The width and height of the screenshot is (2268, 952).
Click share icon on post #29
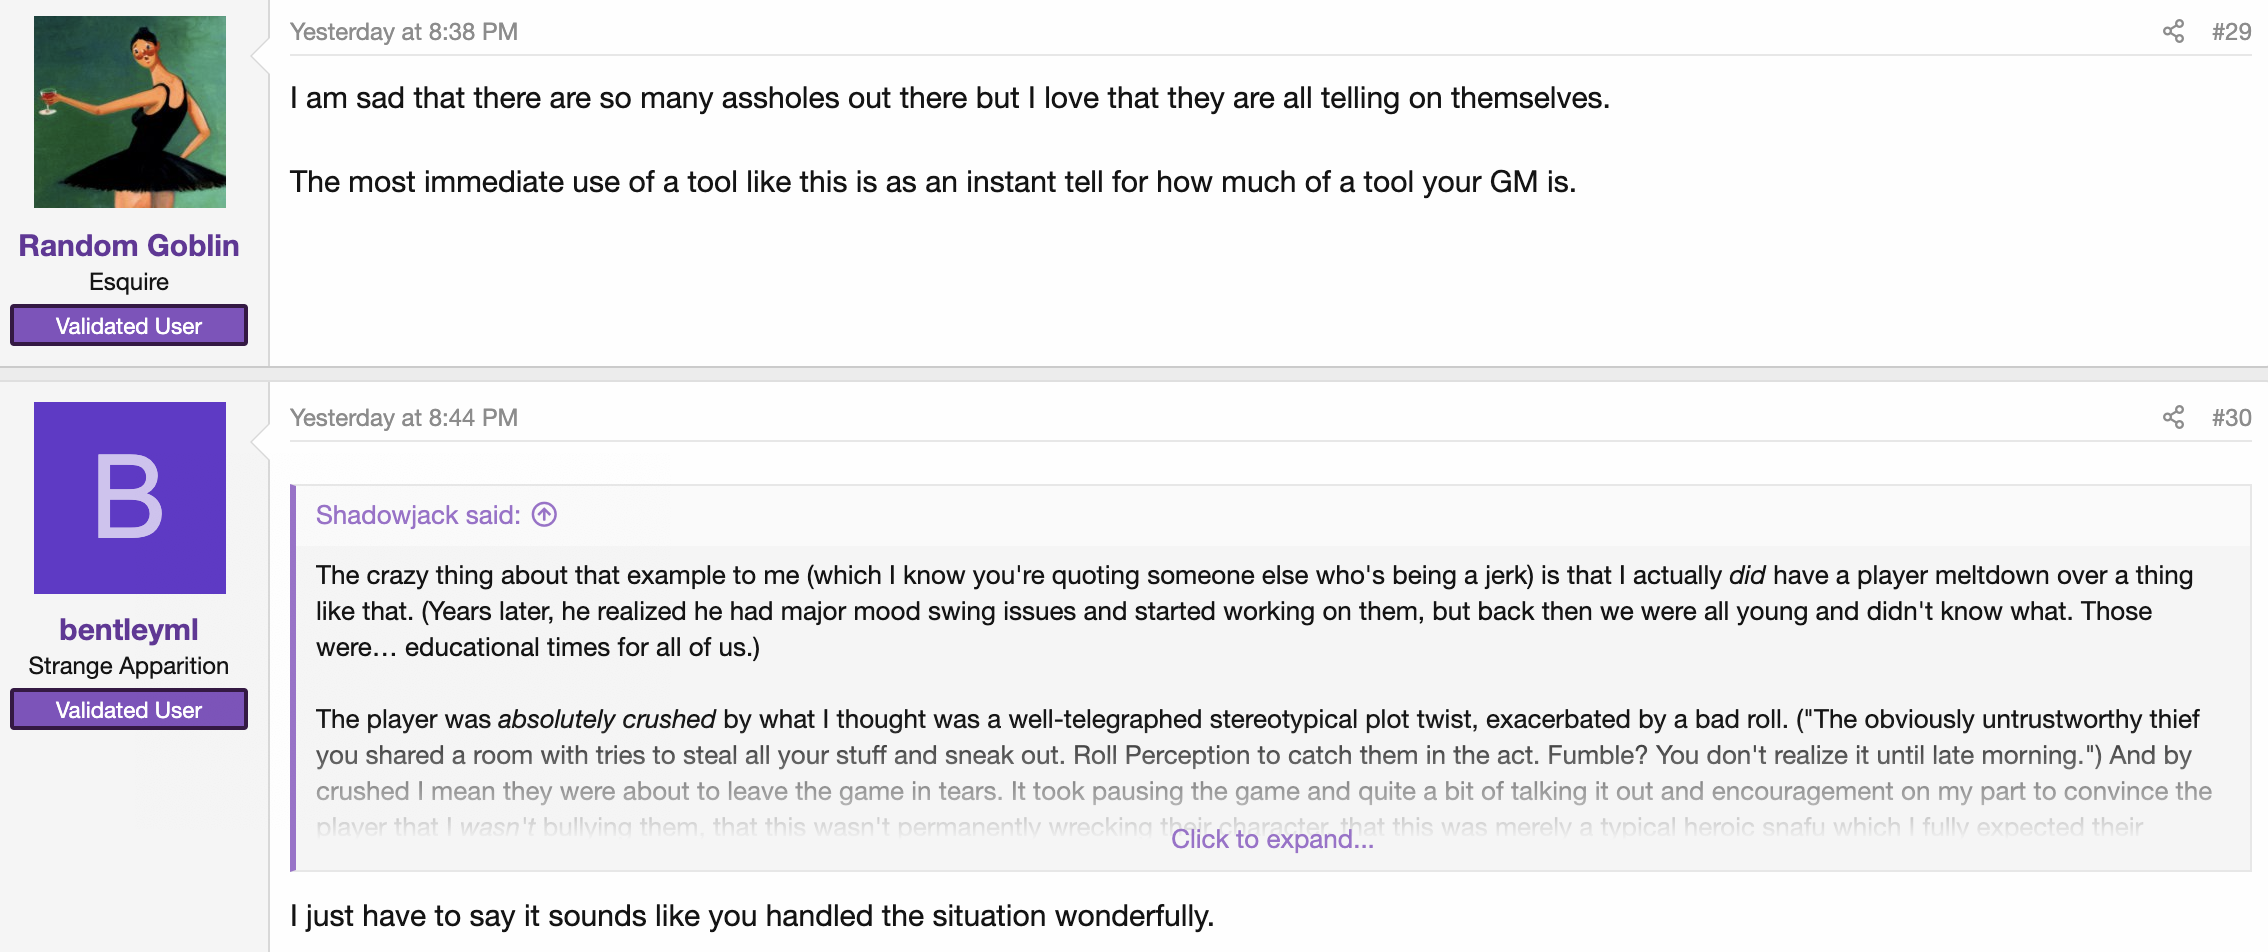coord(2173,31)
